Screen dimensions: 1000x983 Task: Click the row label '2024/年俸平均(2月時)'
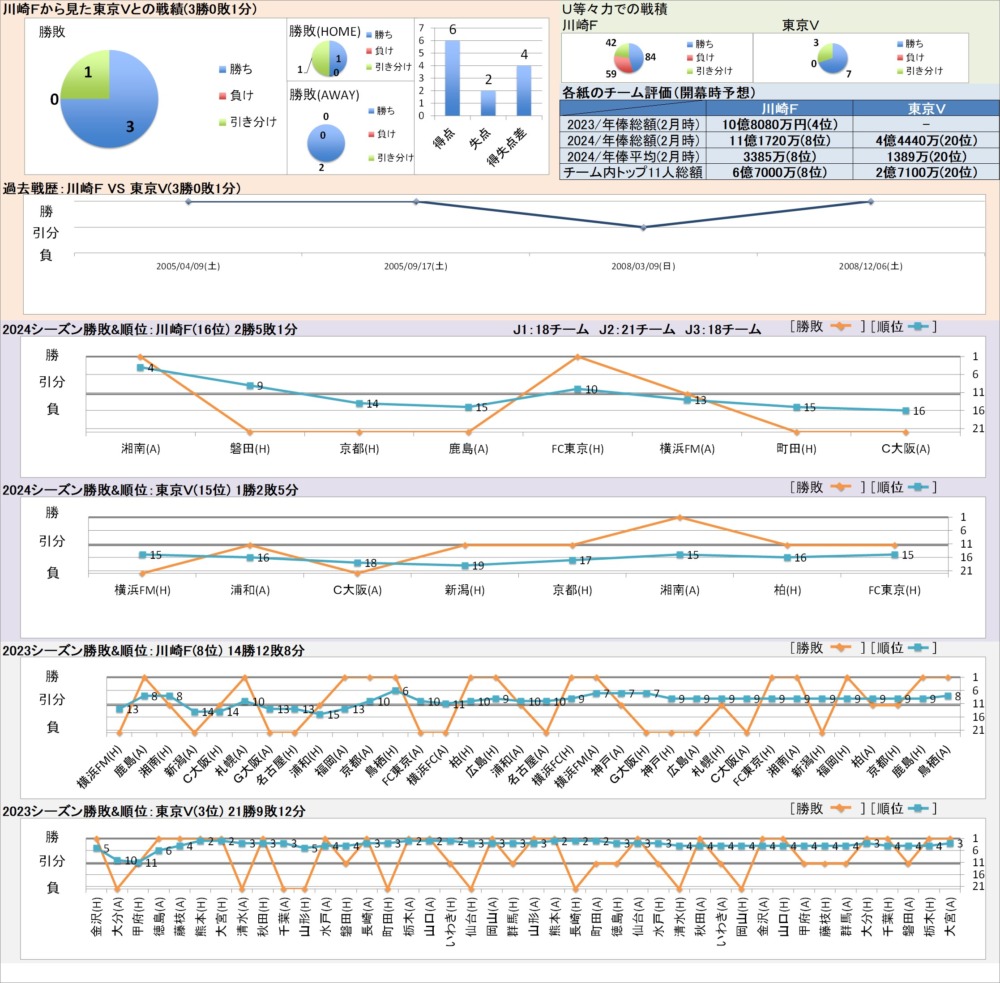point(633,156)
